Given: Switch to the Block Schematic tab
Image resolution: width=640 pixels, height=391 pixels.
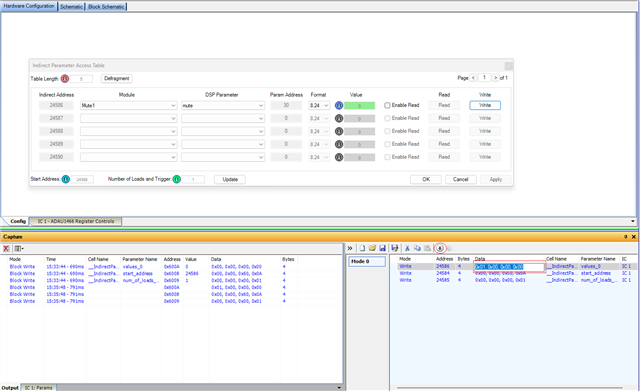Looking at the screenshot, I should [x=106, y=7].
